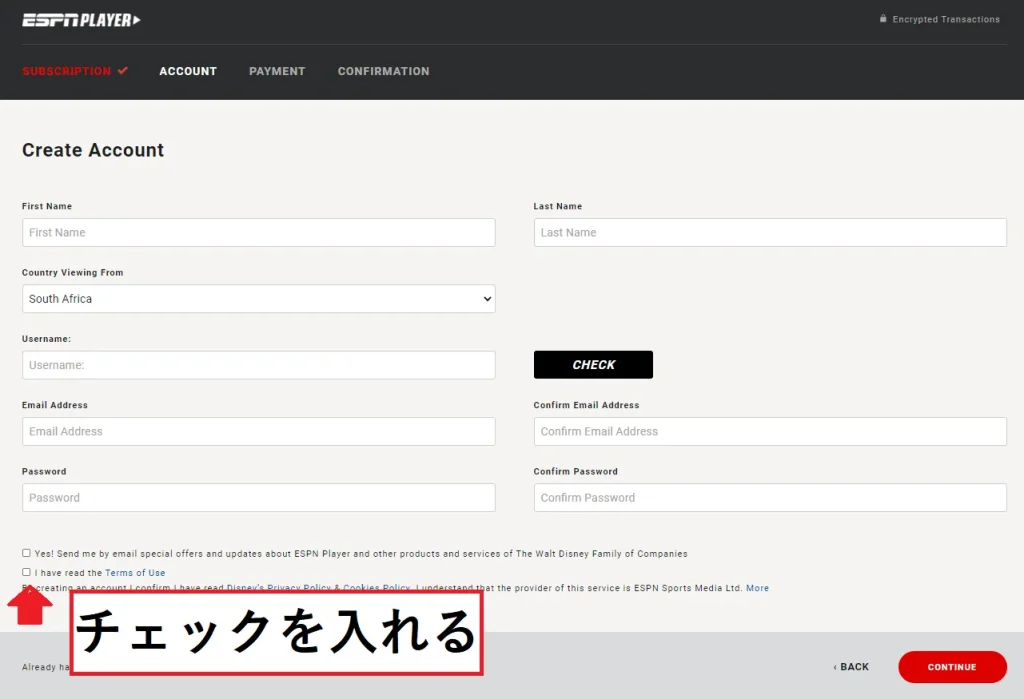Focus the First Name input field
Screen dimensions: 1024x699
point(259,233)
